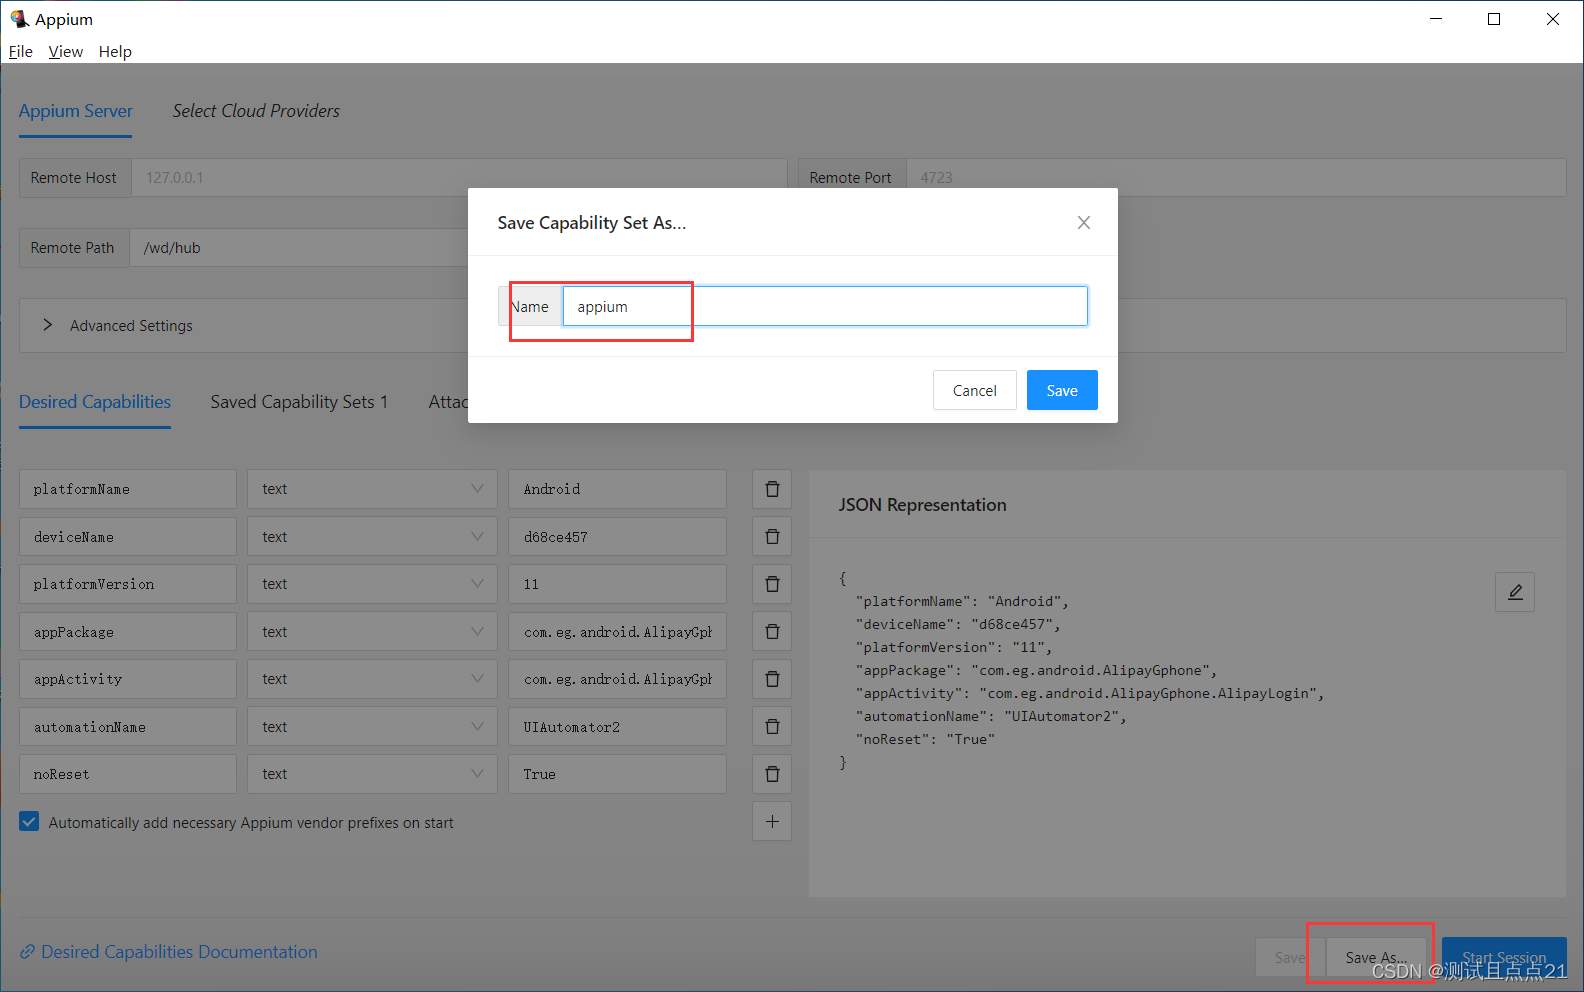Open type dropdown for platformVersion

click(x=372, y=584)
